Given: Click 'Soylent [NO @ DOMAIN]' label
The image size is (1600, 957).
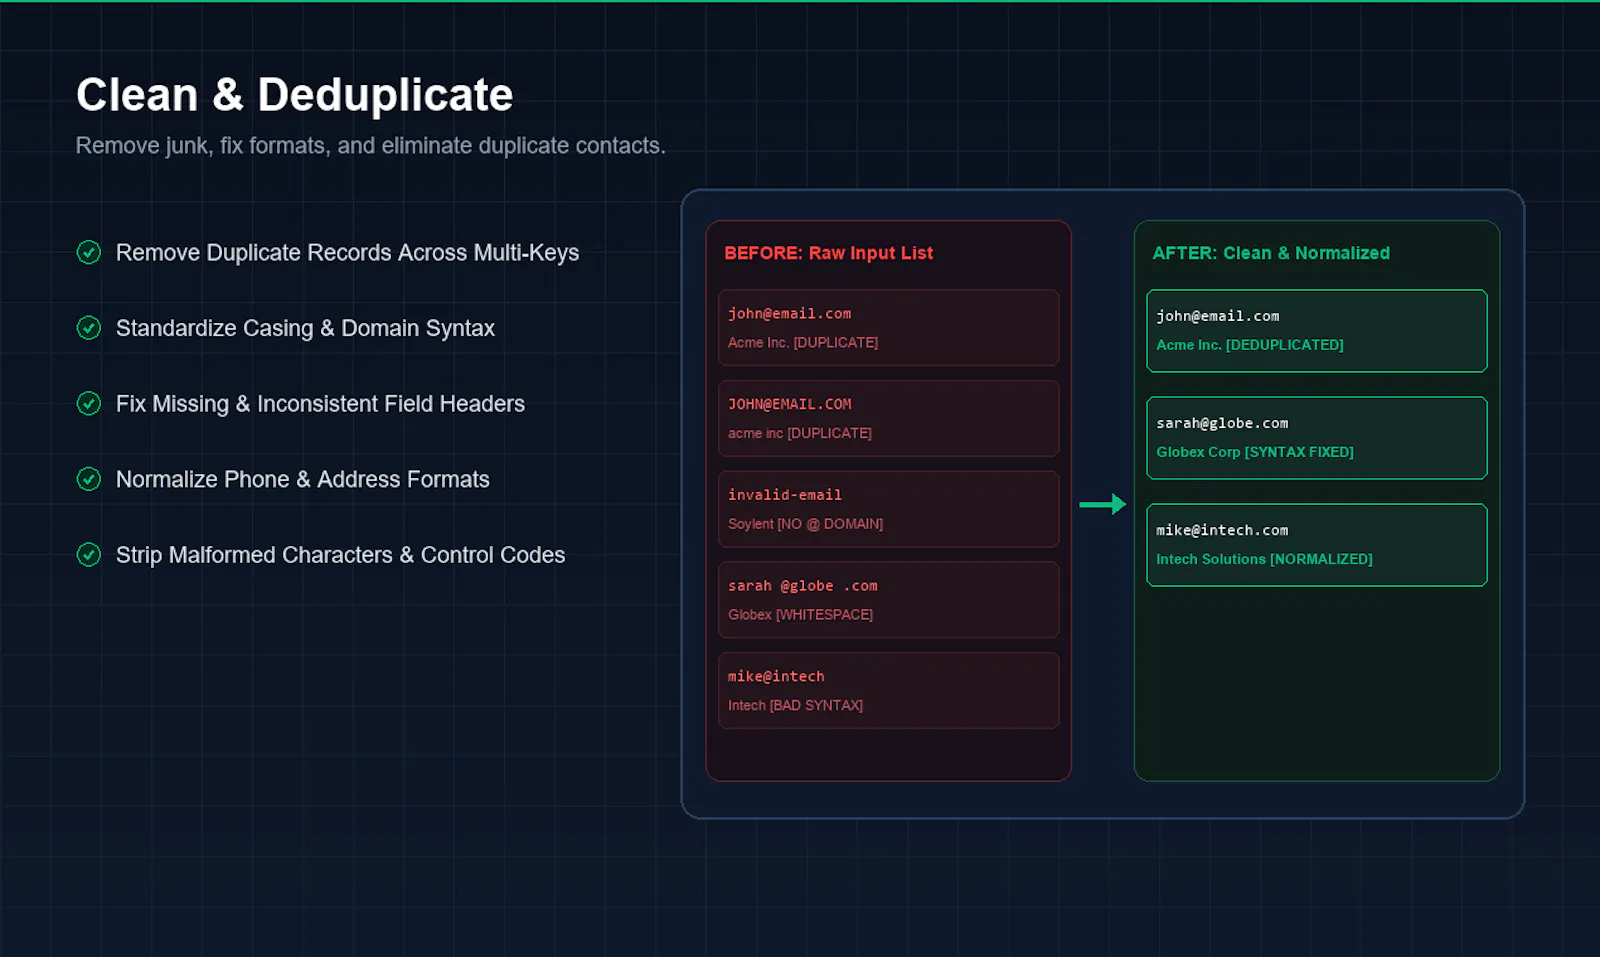Looking at the screenshot, I should pos(806,524).
